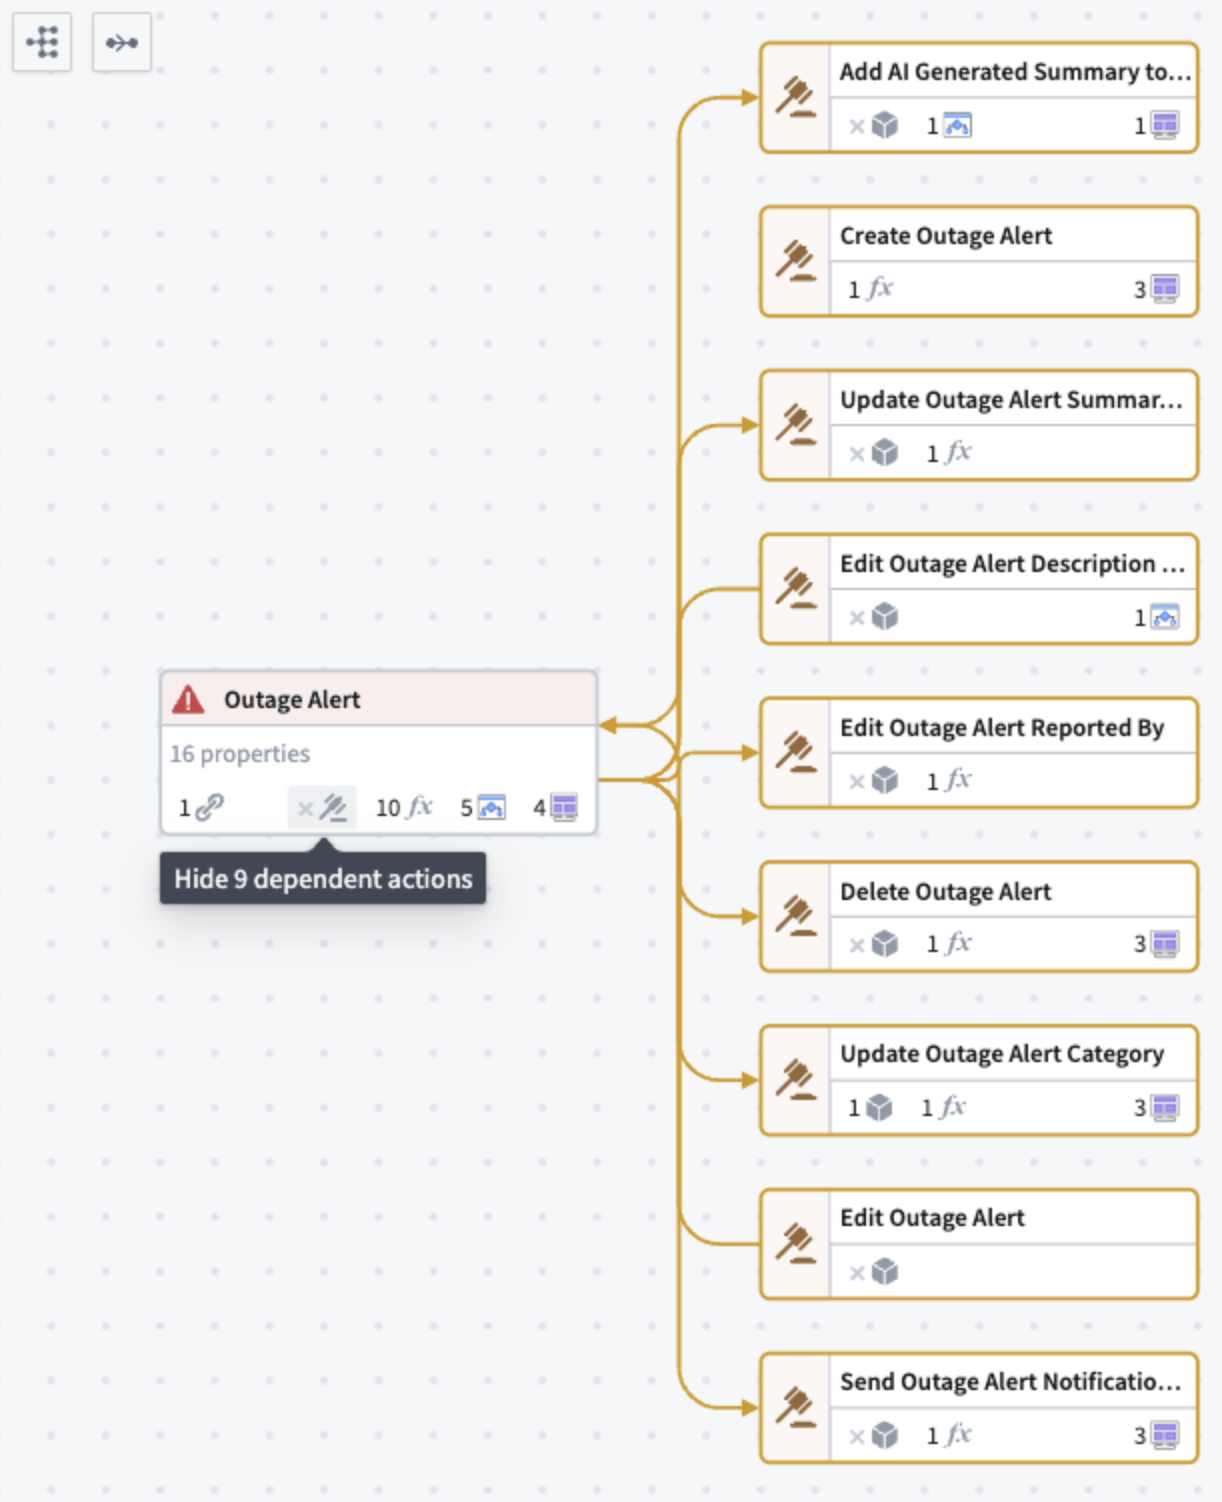Click gavel icon on Delete Outage Alert

[x=796, y=916]
